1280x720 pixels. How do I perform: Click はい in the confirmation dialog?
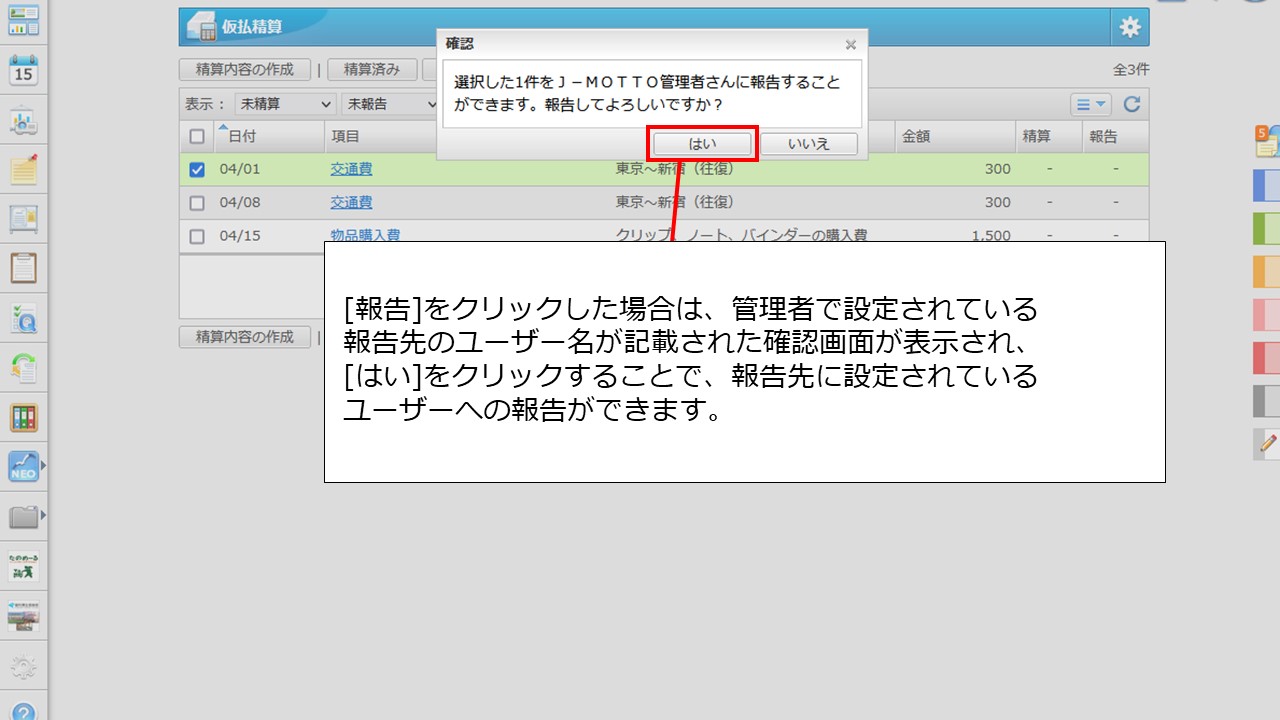coord(702,144)
